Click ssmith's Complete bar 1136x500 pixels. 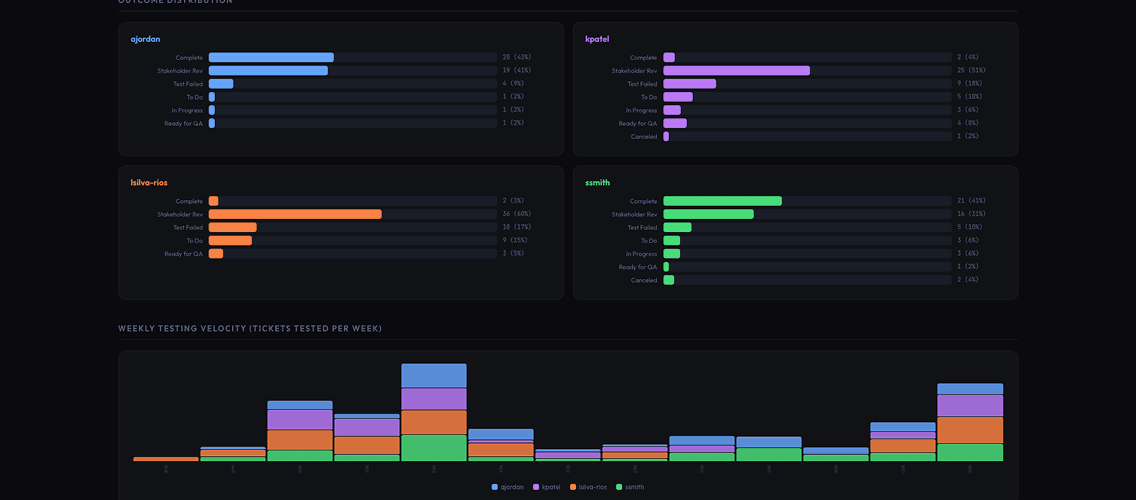click(x=722, y=201)
